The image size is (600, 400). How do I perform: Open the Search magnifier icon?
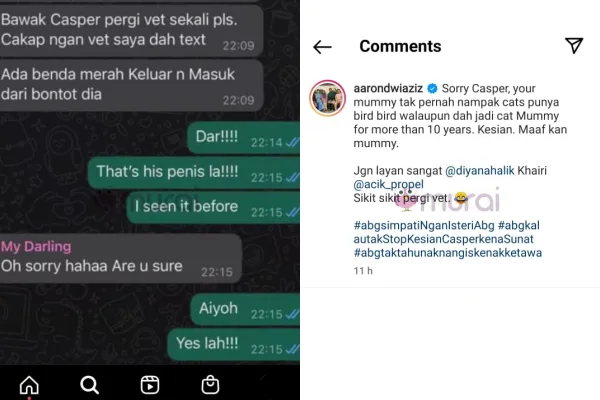pyautogui.click(x=90, y=385)
